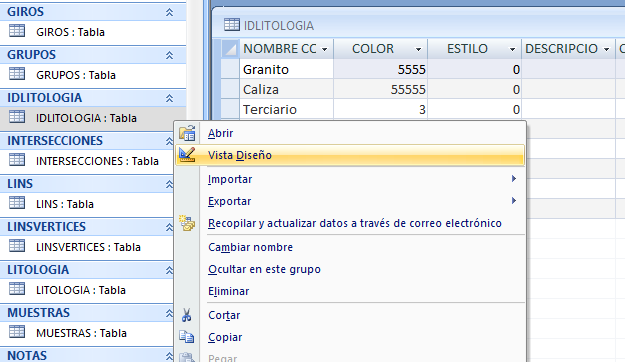The image size is (625, 362).
Task: Open the NOMBRE CC column dropdown arrow
Action: pos(324,49)
